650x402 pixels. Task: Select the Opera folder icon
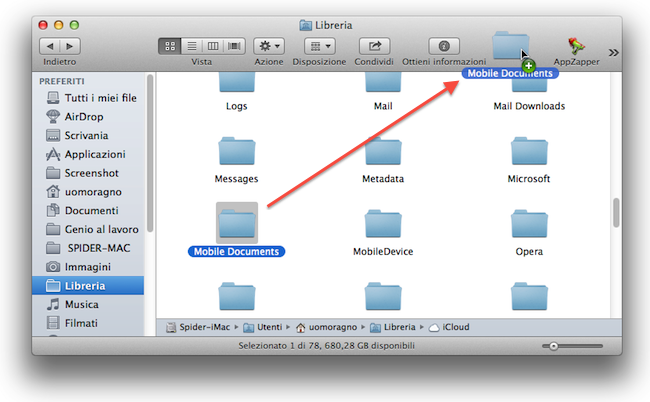[x=529, y=226]
